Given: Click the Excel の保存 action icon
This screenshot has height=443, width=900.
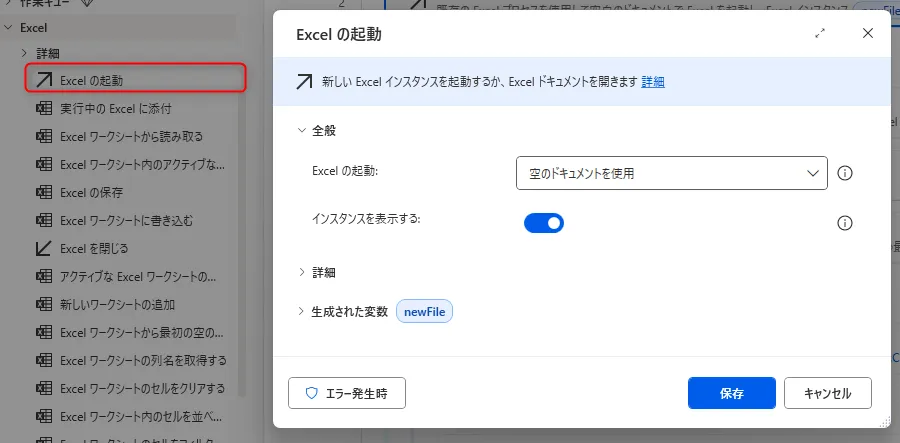Looking at the screenshot, I should point(44,192).
